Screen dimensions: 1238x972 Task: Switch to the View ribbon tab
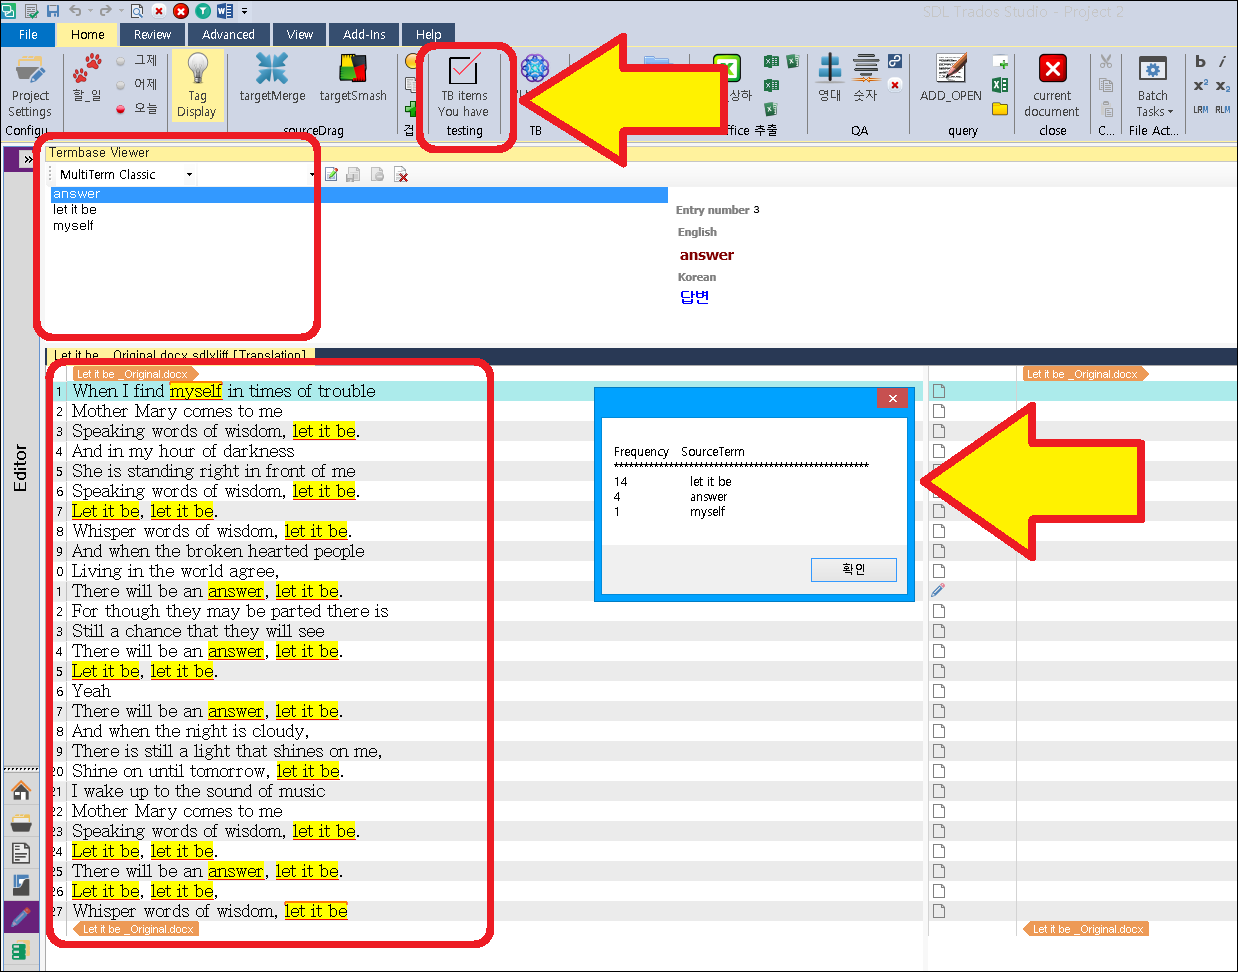(x=299, y=34)
